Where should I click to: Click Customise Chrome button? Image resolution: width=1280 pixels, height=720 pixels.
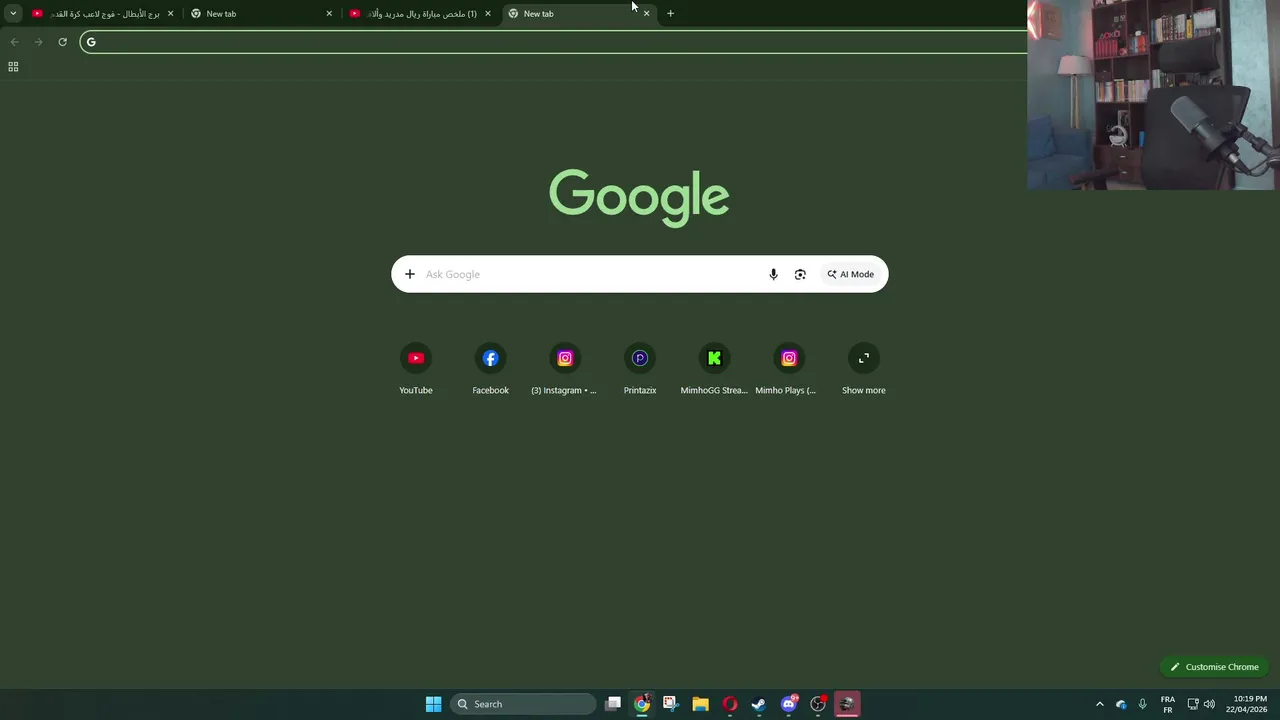point(1215,667)
